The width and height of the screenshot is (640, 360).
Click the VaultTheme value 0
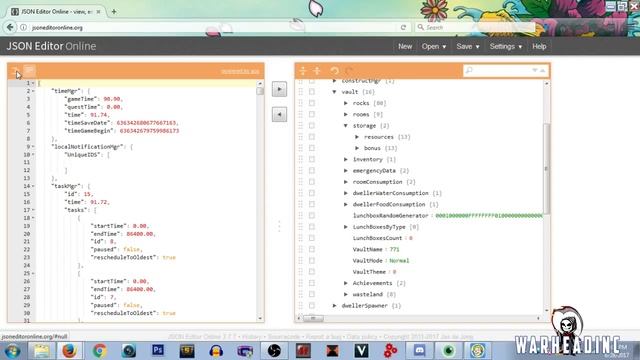pos(394,272)
